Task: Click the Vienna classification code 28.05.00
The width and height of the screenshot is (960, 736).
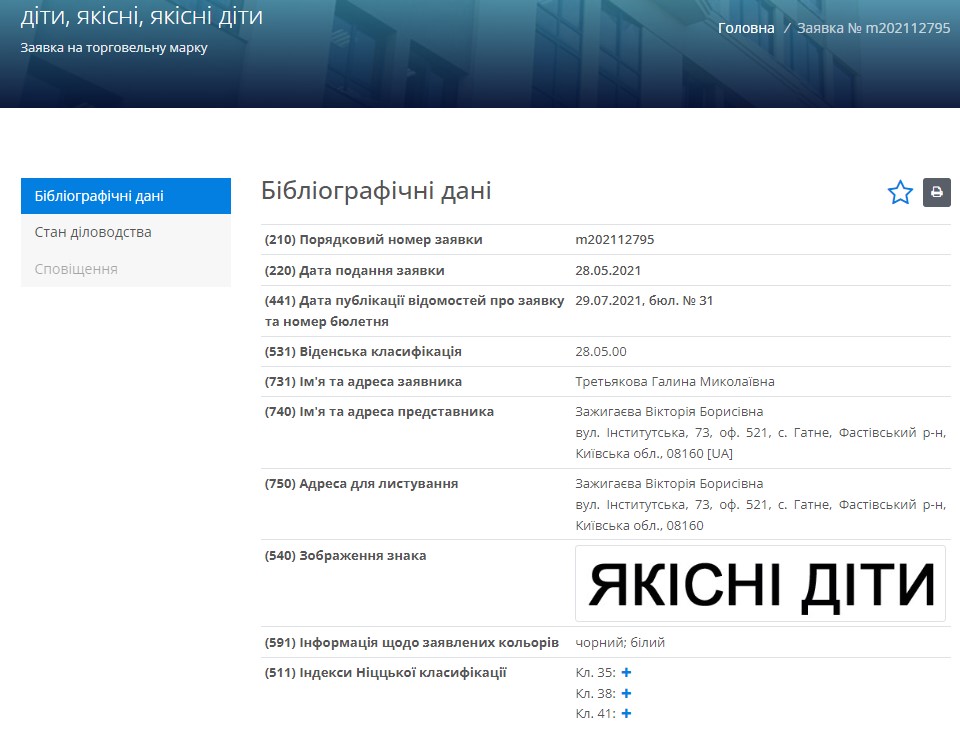Action: point(601,351)
